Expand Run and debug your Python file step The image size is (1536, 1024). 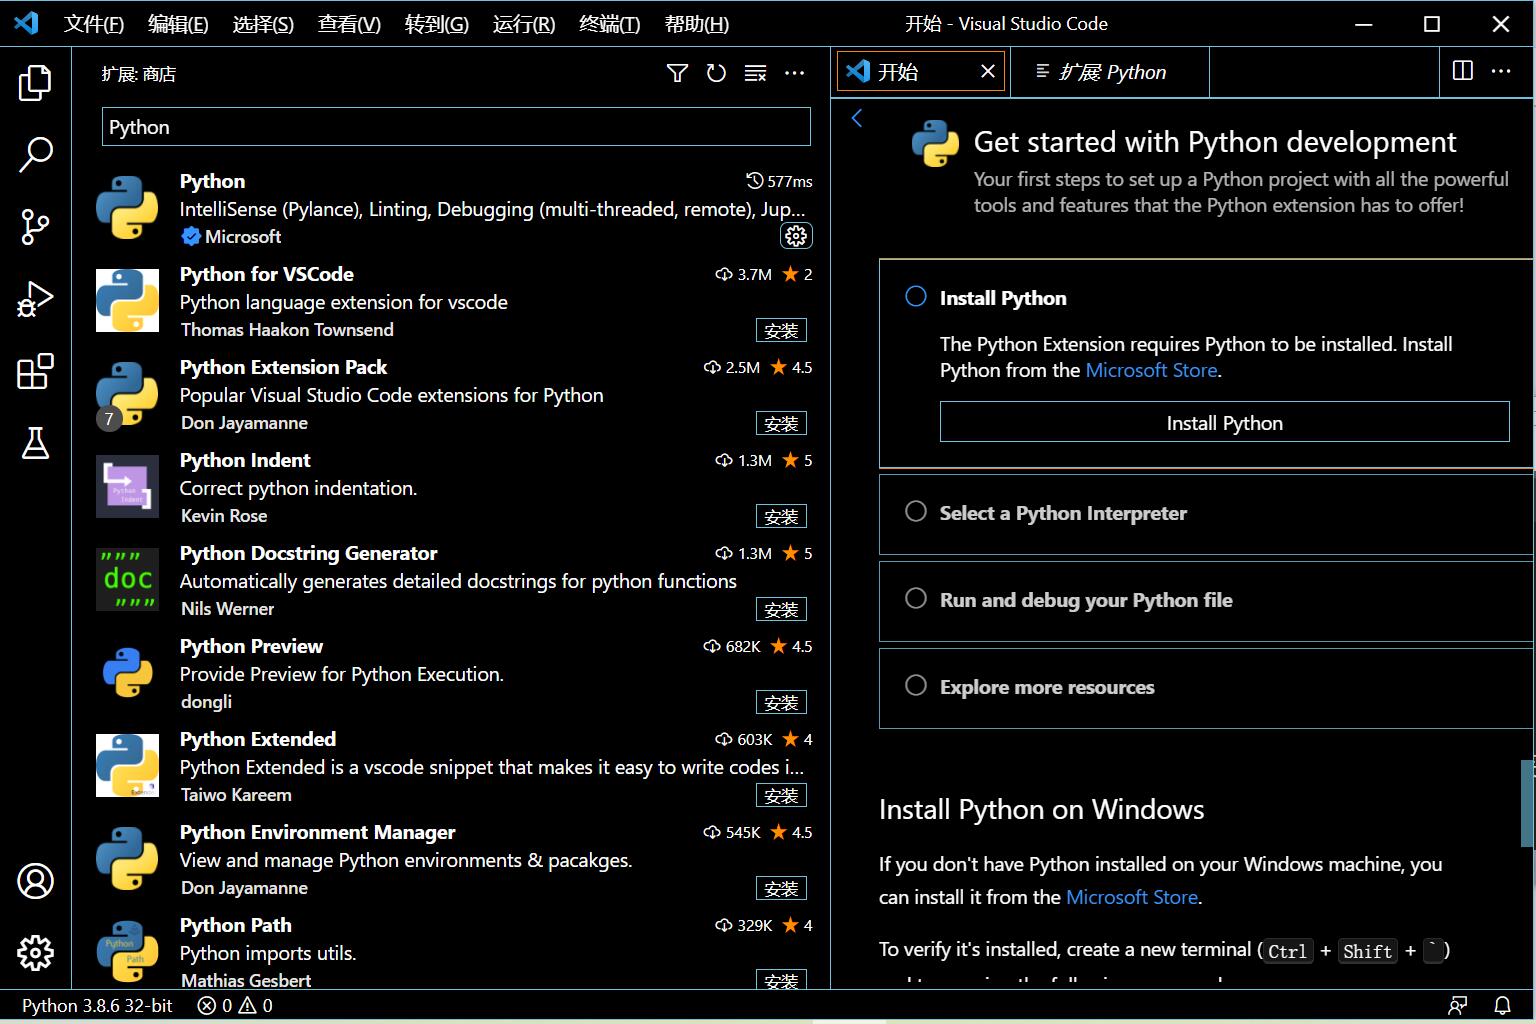[1206, 601]
